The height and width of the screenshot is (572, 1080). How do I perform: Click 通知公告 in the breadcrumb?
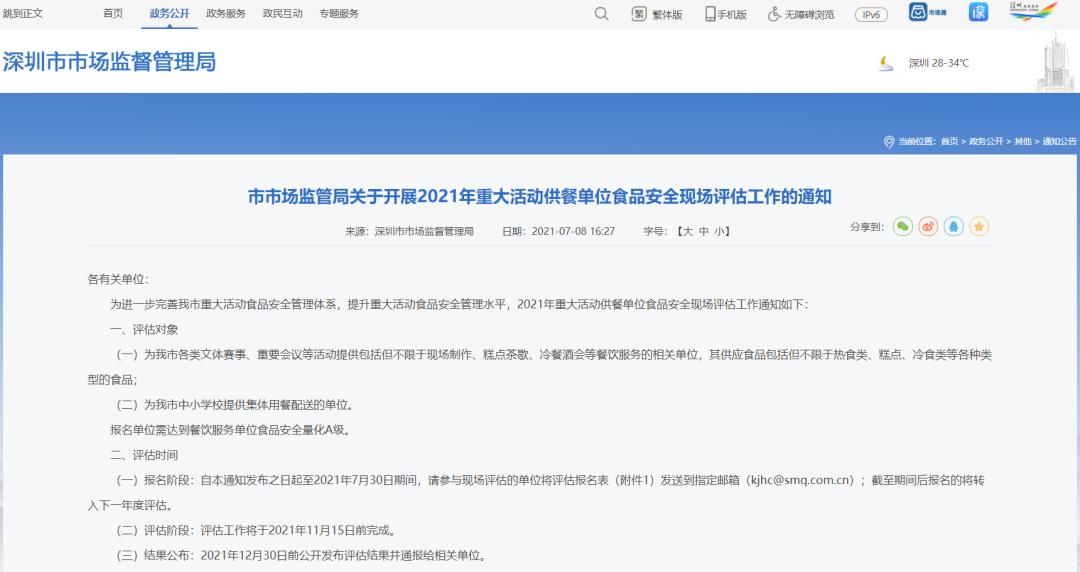point(1059,142)
